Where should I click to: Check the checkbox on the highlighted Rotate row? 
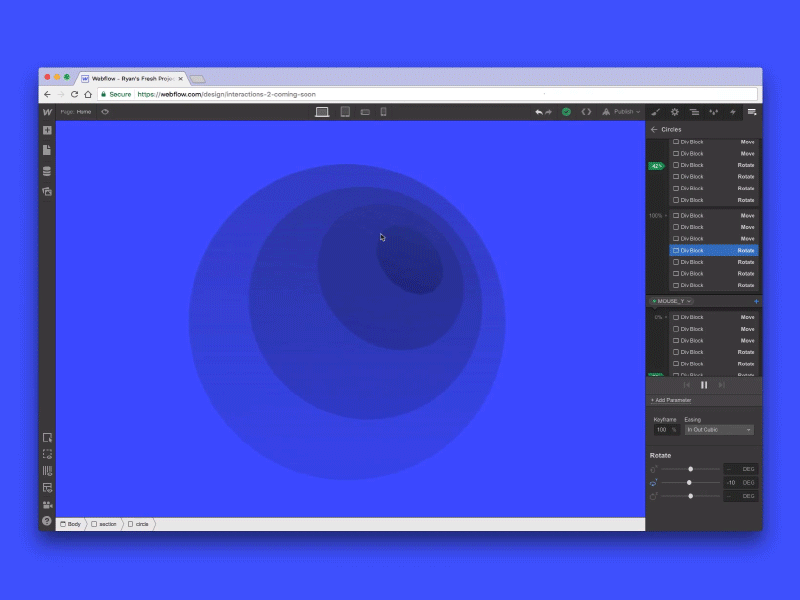675,250
